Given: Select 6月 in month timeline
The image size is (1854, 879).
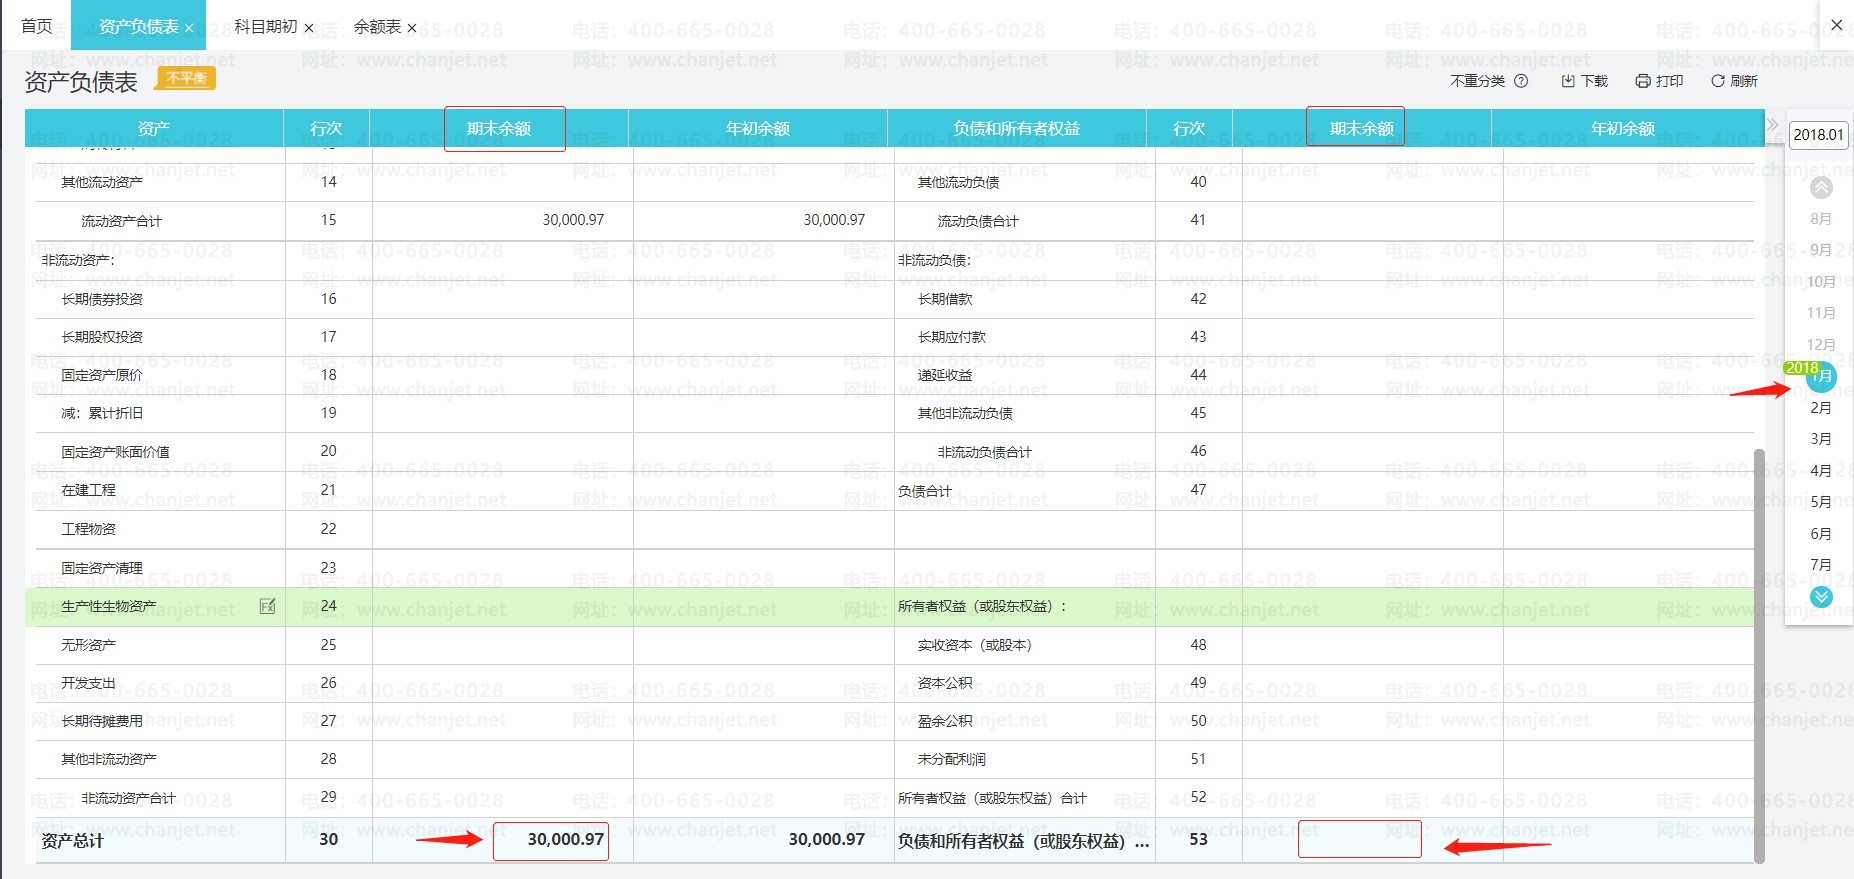Looking at the screenshot, I should [x=1821, y=534].
